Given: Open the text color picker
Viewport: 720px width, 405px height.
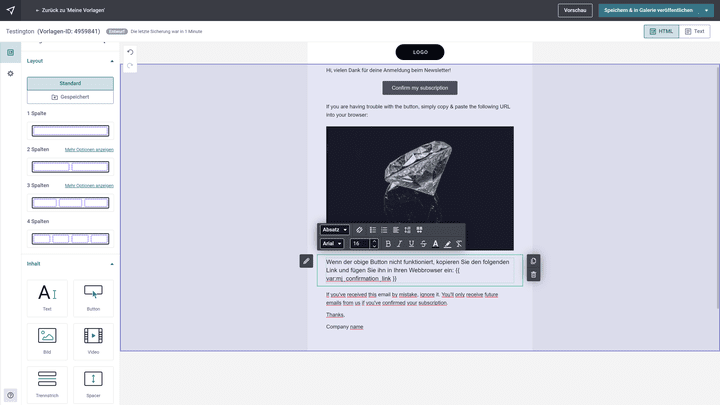Looking at the screenshot, I should 435,244.
